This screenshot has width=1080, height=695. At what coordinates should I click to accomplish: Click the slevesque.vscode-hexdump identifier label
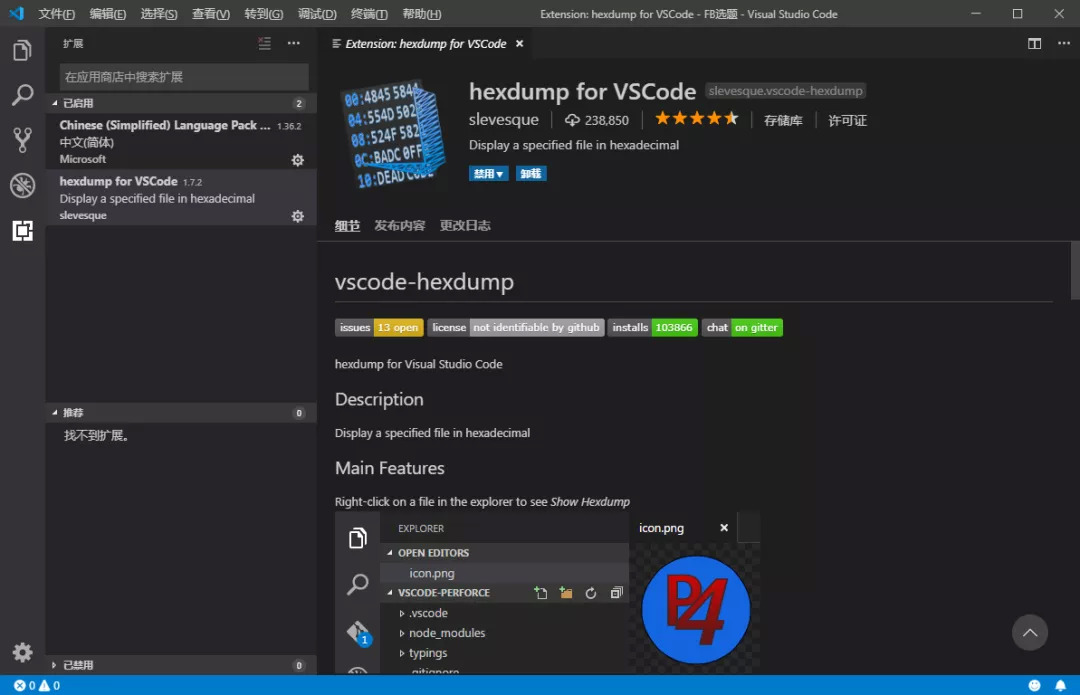785,91
